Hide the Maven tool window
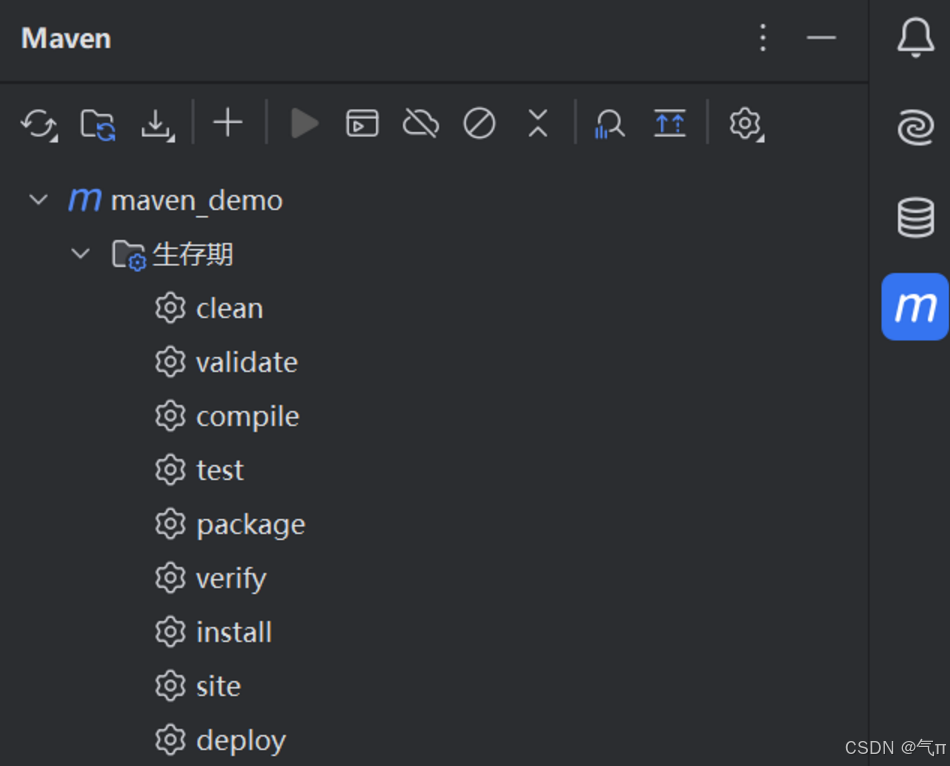Screen dimensions: 950x766 coord(821,38)
